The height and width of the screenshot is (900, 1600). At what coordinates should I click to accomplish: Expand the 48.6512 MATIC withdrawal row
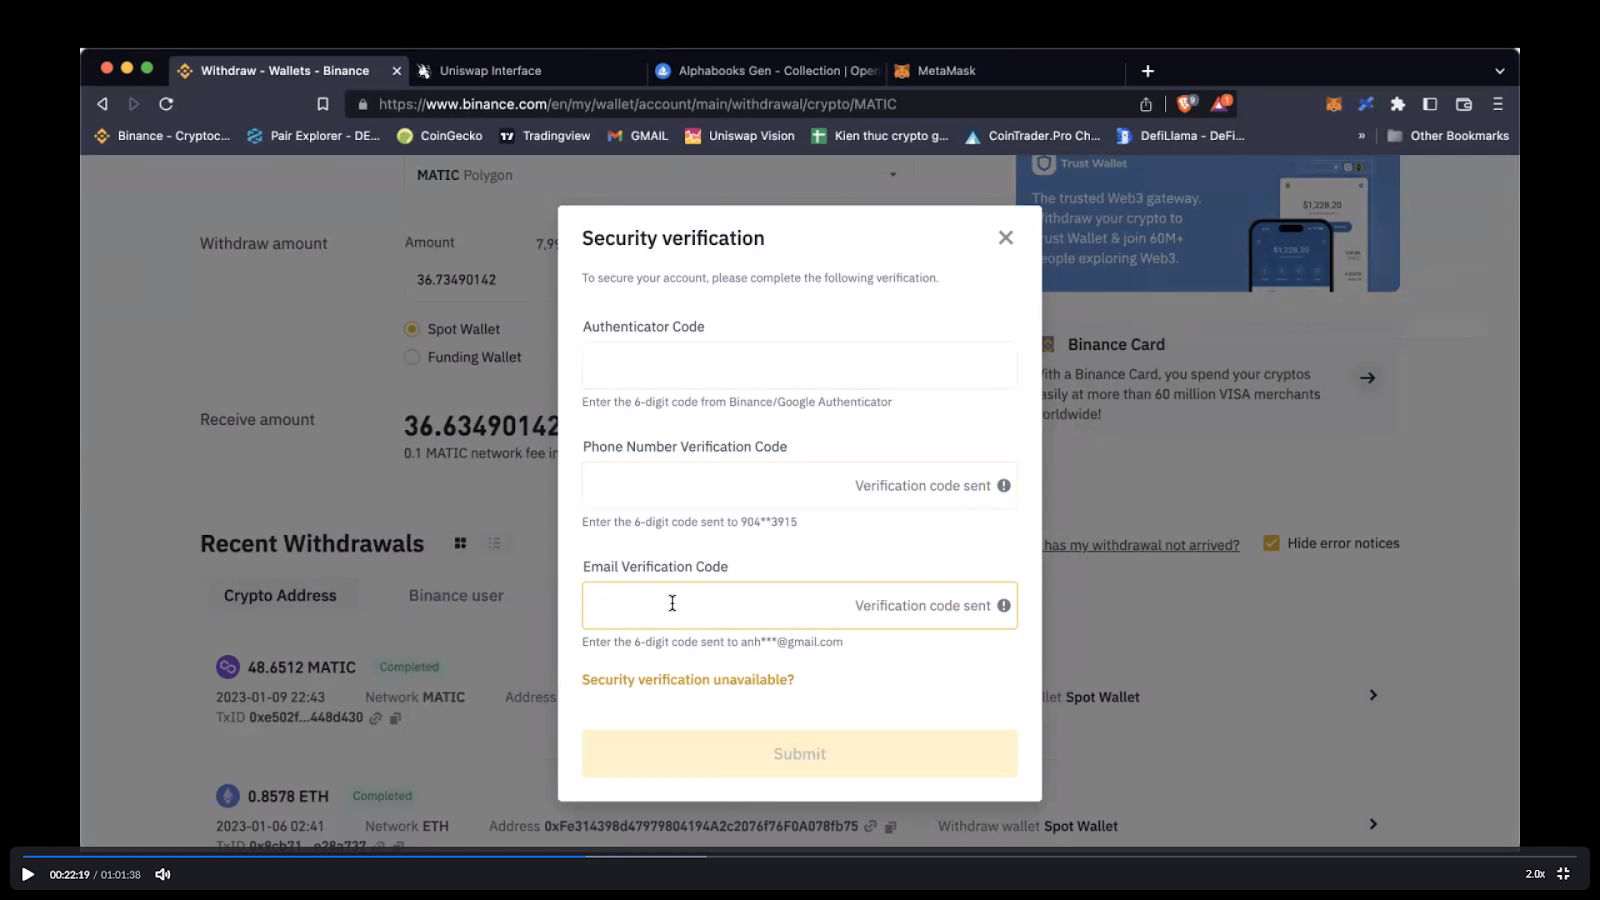pyautogui.click(x=1373, y=695)
